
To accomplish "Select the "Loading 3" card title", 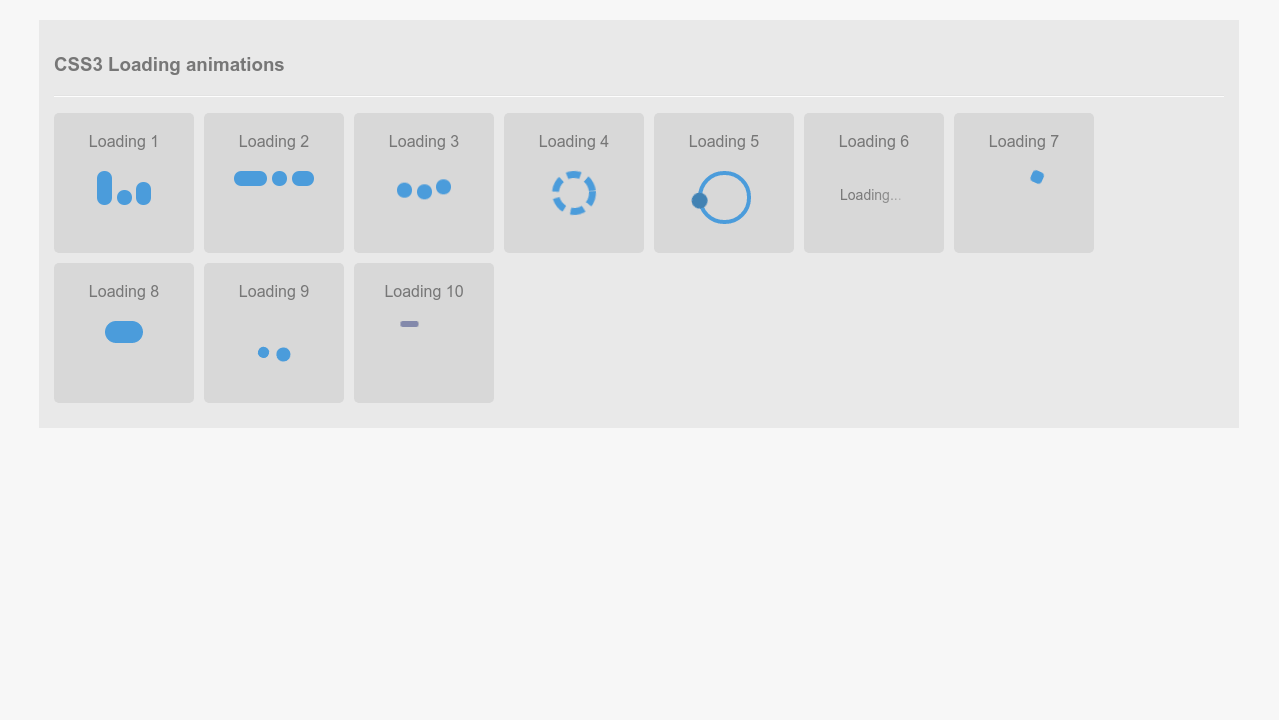I will click(424, 142).
